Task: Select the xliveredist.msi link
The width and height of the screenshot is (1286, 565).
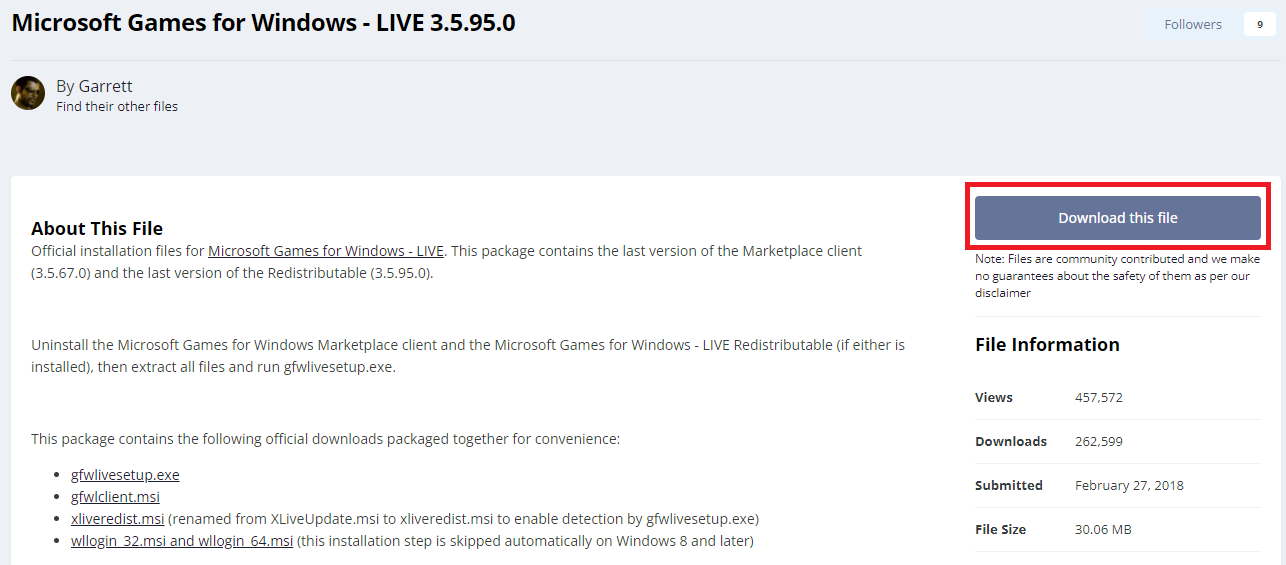Action: pos(118,519)
